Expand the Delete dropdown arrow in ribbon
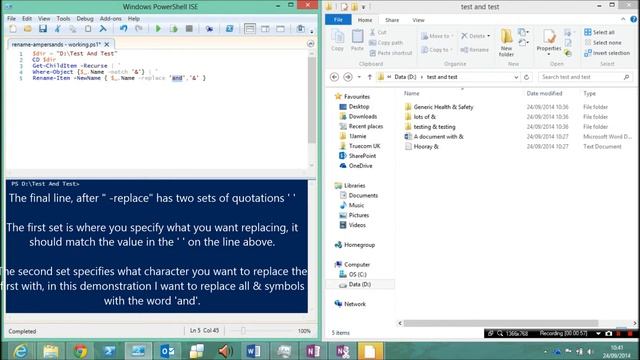Image resolution: width=640 pixels, height=360 pixels. point(489,36)
